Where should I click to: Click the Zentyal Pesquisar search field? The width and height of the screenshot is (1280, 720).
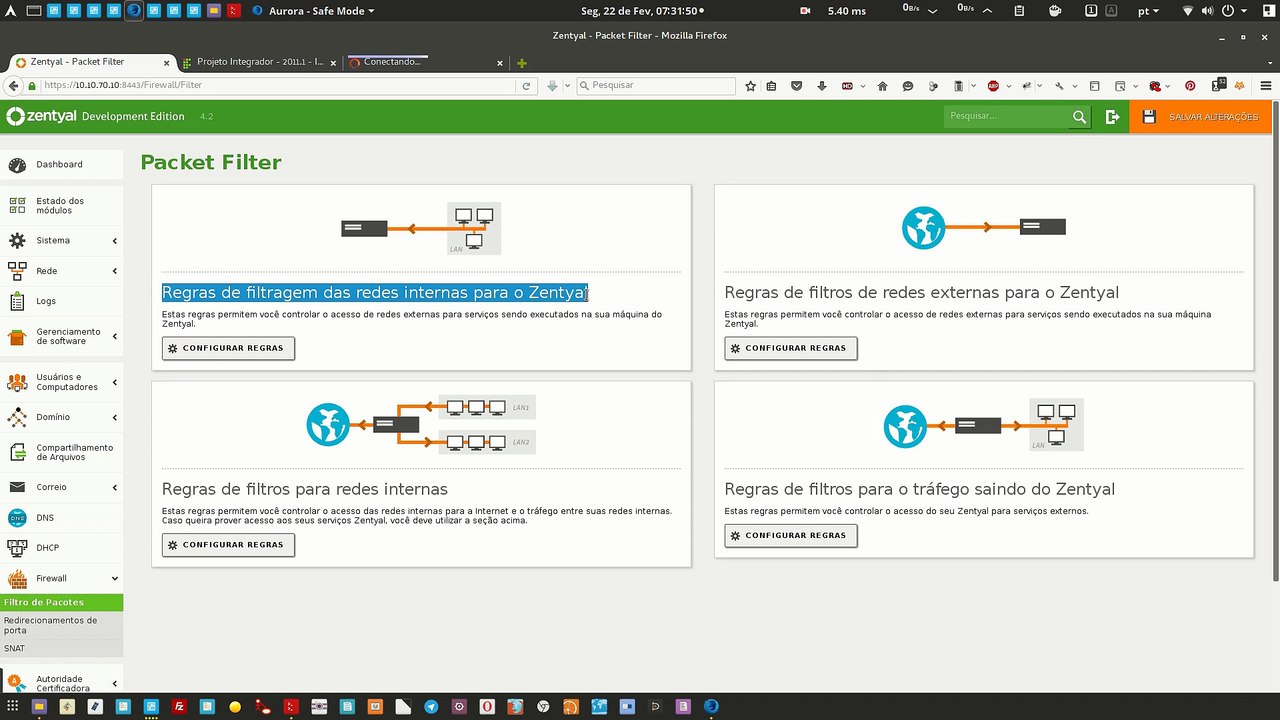pyautogui.click(x=1006, y=117)
